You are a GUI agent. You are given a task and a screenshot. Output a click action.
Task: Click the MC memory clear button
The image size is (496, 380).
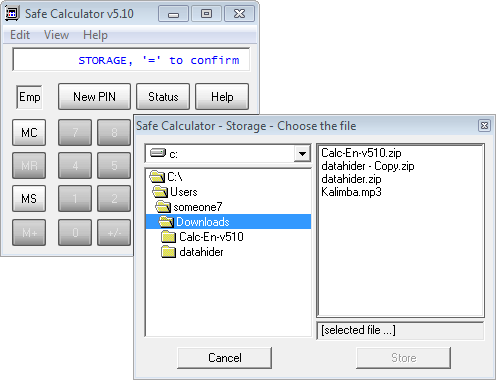click(29, 133)
